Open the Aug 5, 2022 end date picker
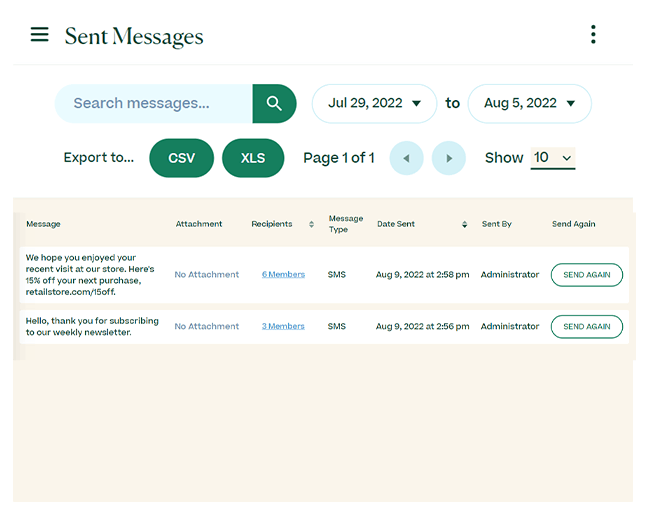This screenshot has width=649, height=517. coord(529,103)
